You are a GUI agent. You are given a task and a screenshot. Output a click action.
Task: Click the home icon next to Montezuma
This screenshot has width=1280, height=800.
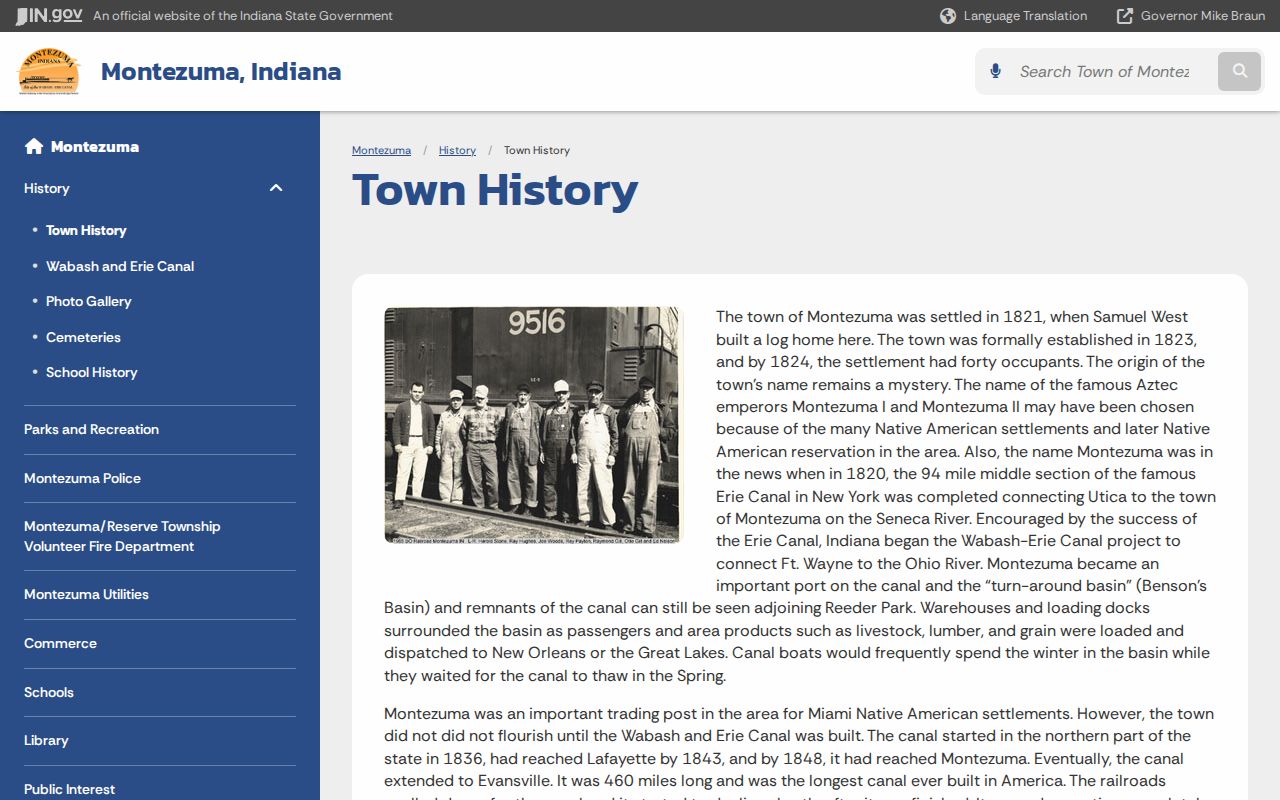[x=34, y=146]
